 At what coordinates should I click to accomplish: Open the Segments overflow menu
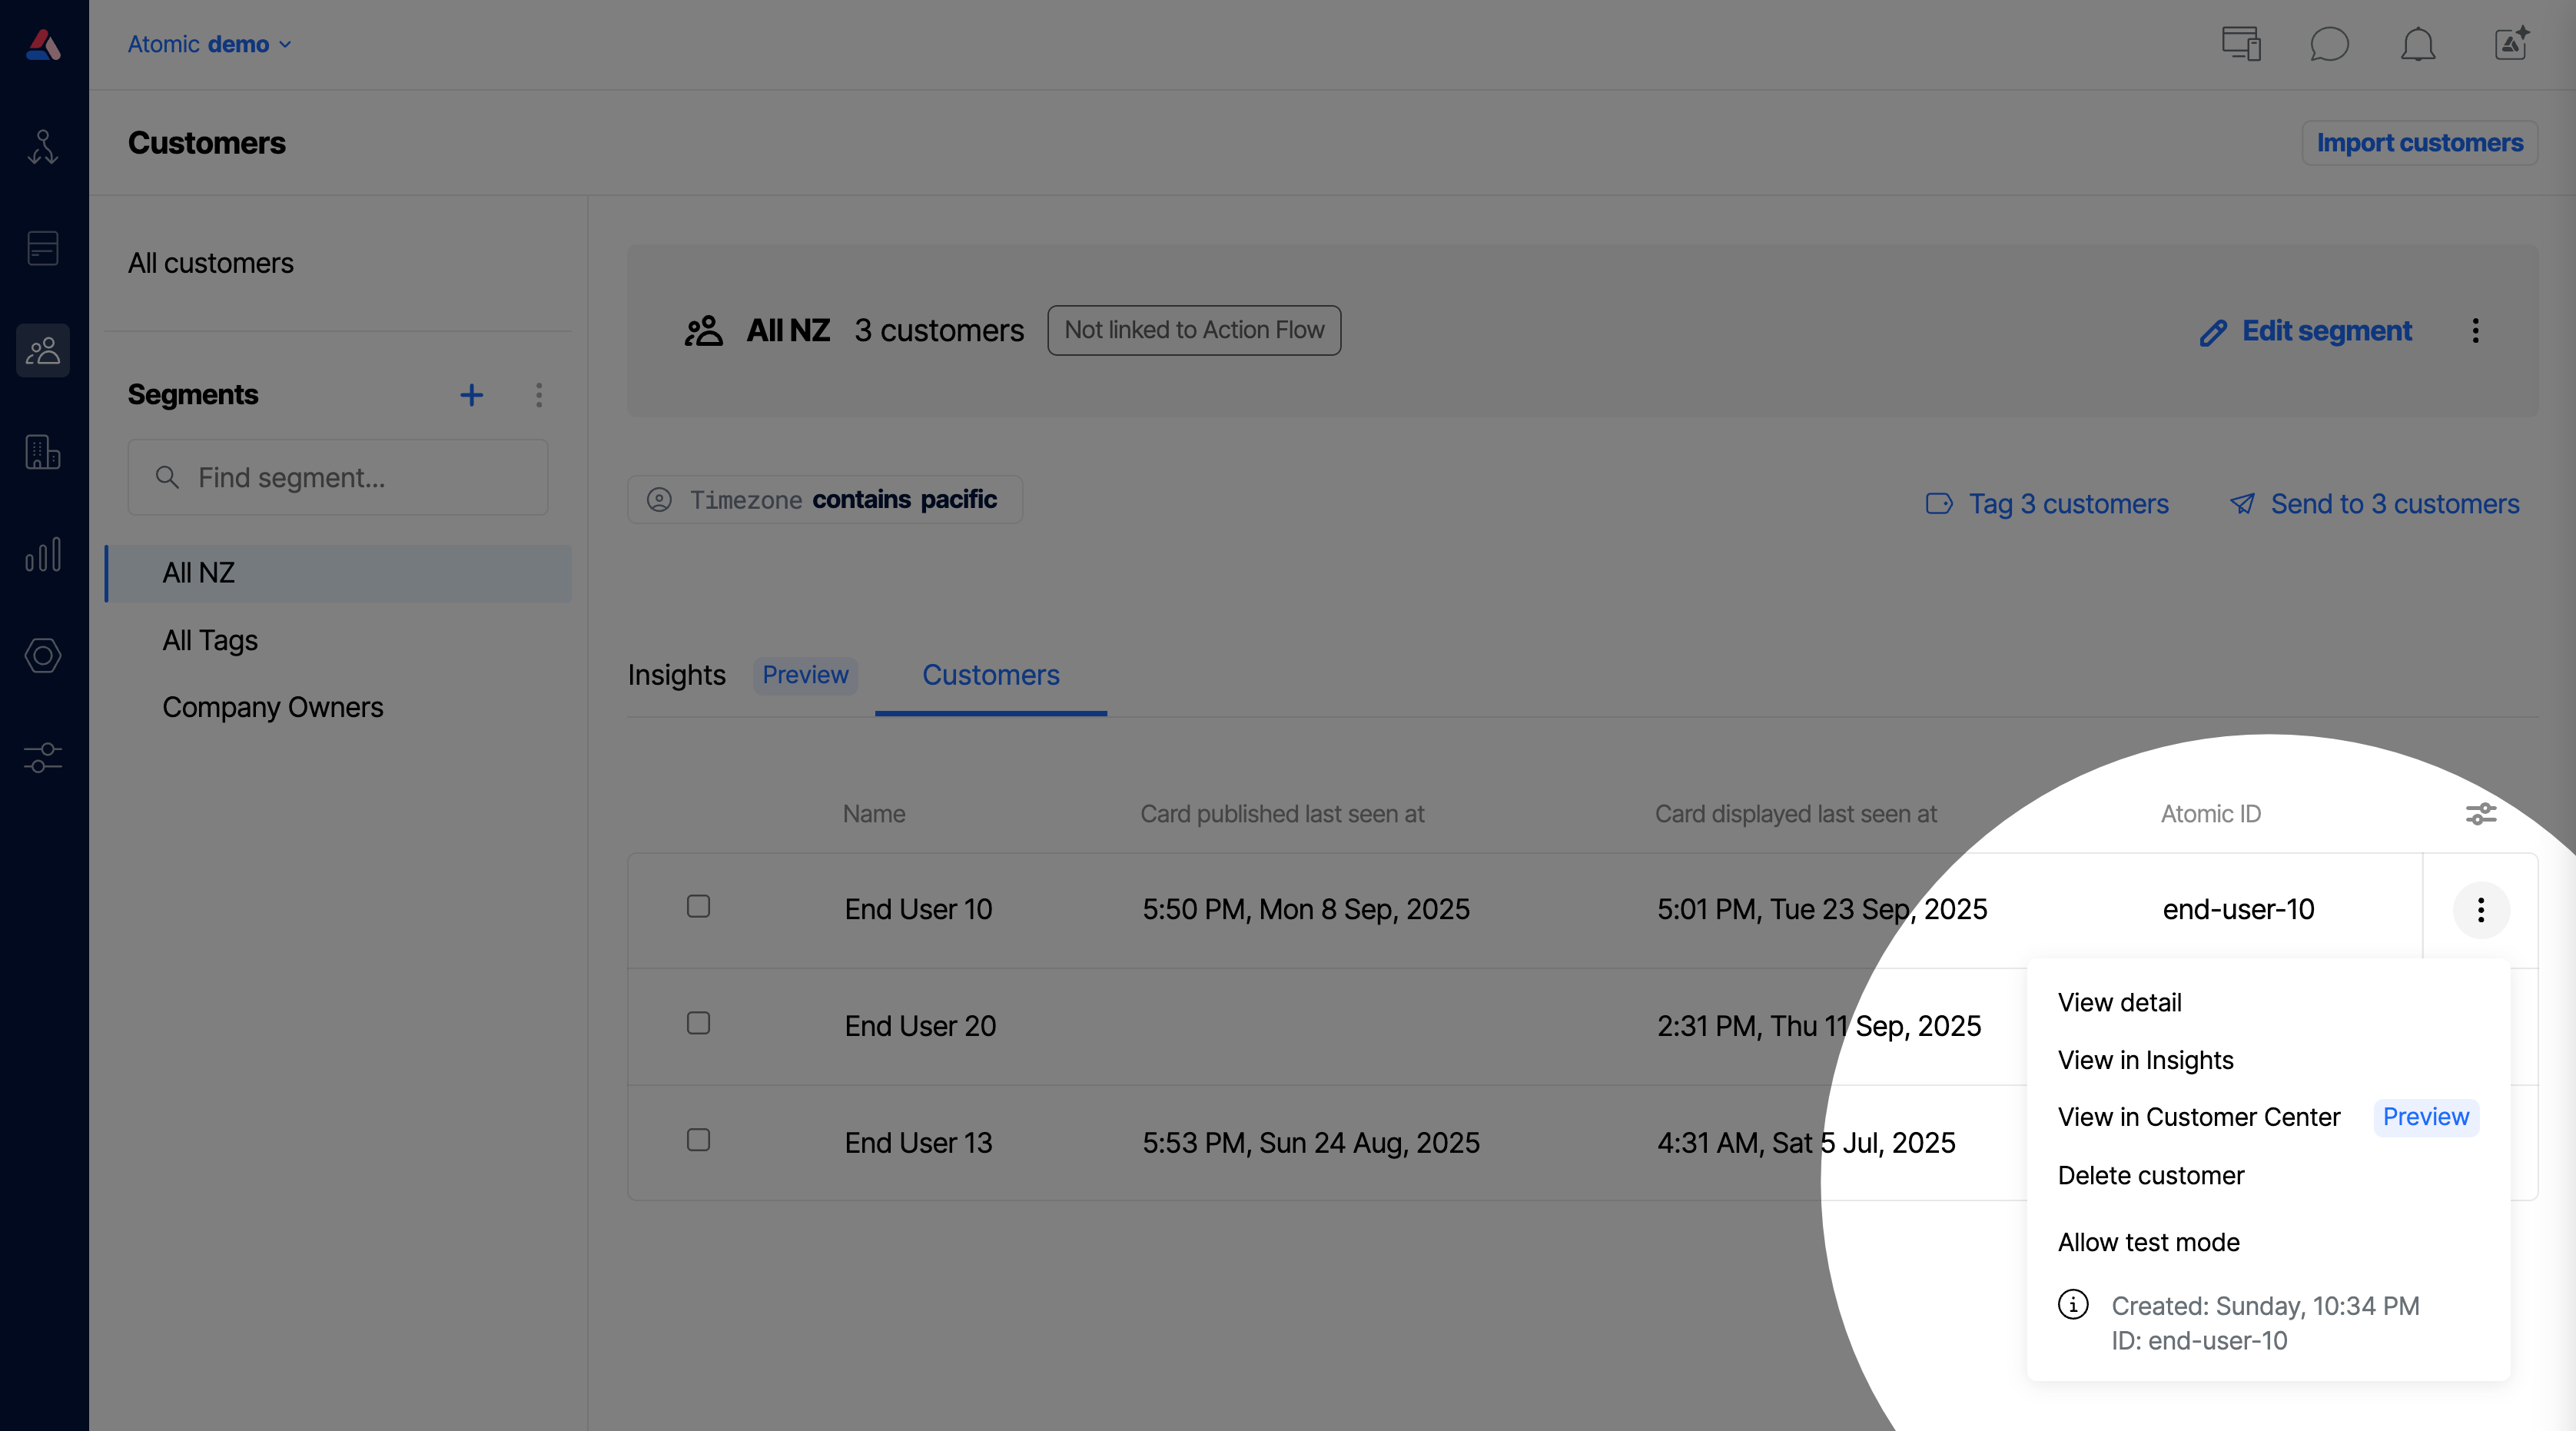pyautogui.click(x=539, y=394)
